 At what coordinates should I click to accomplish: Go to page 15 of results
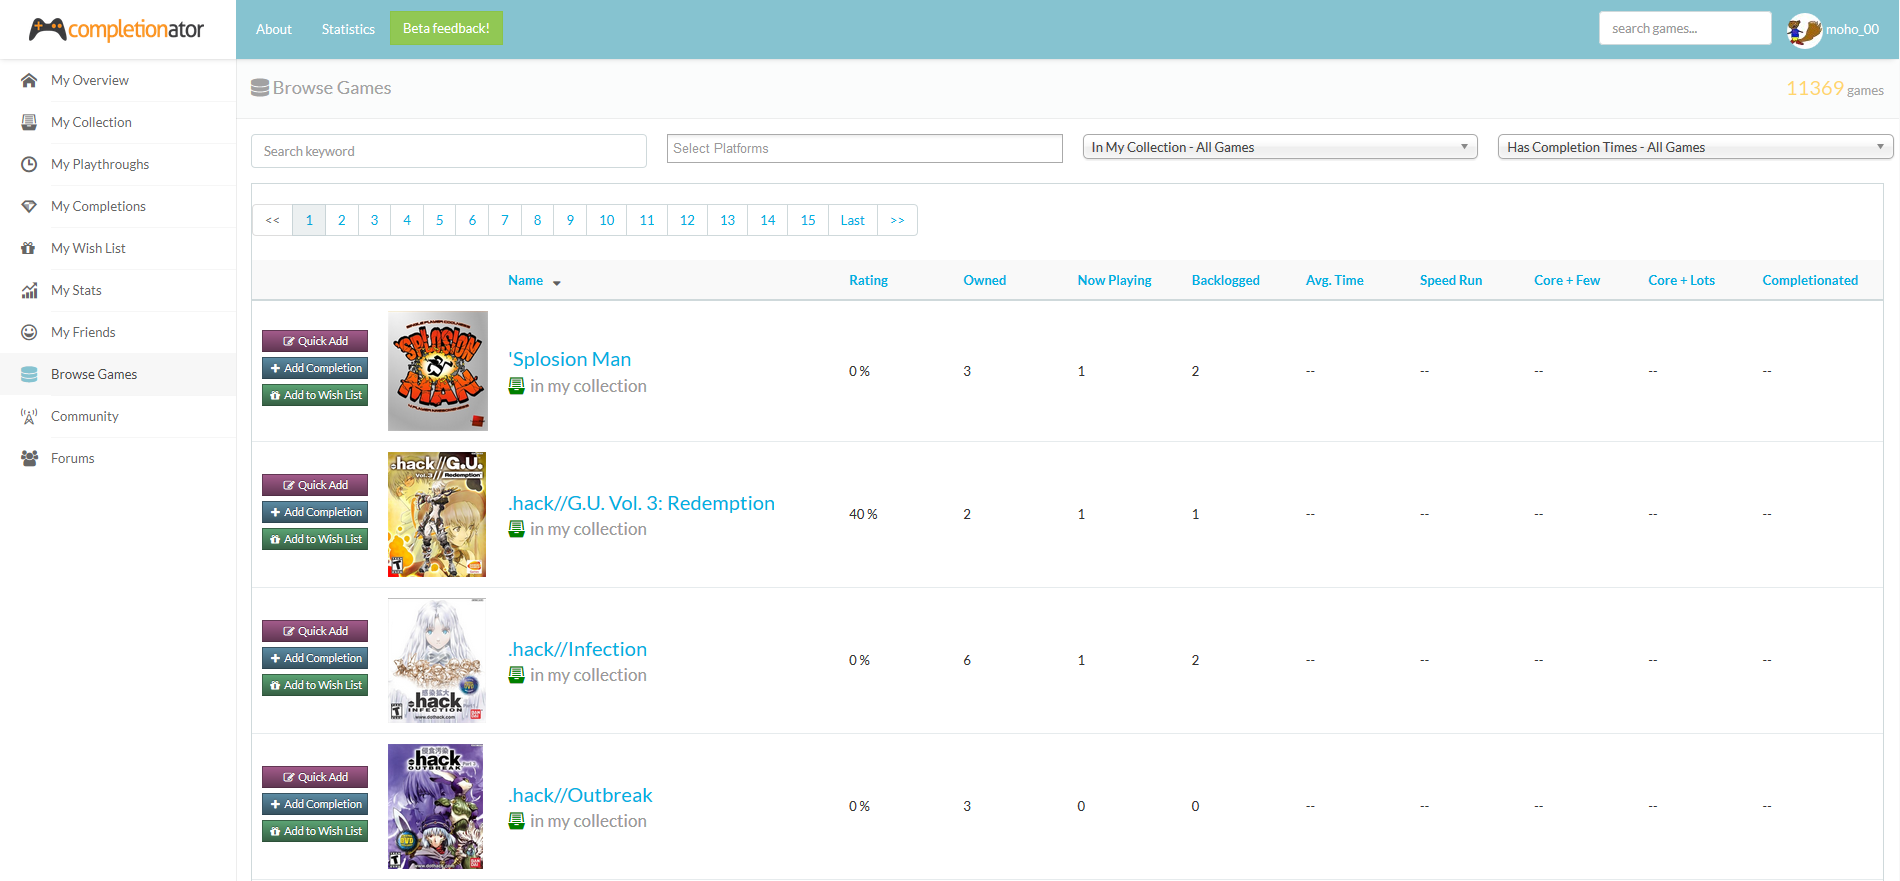(808, 220)
